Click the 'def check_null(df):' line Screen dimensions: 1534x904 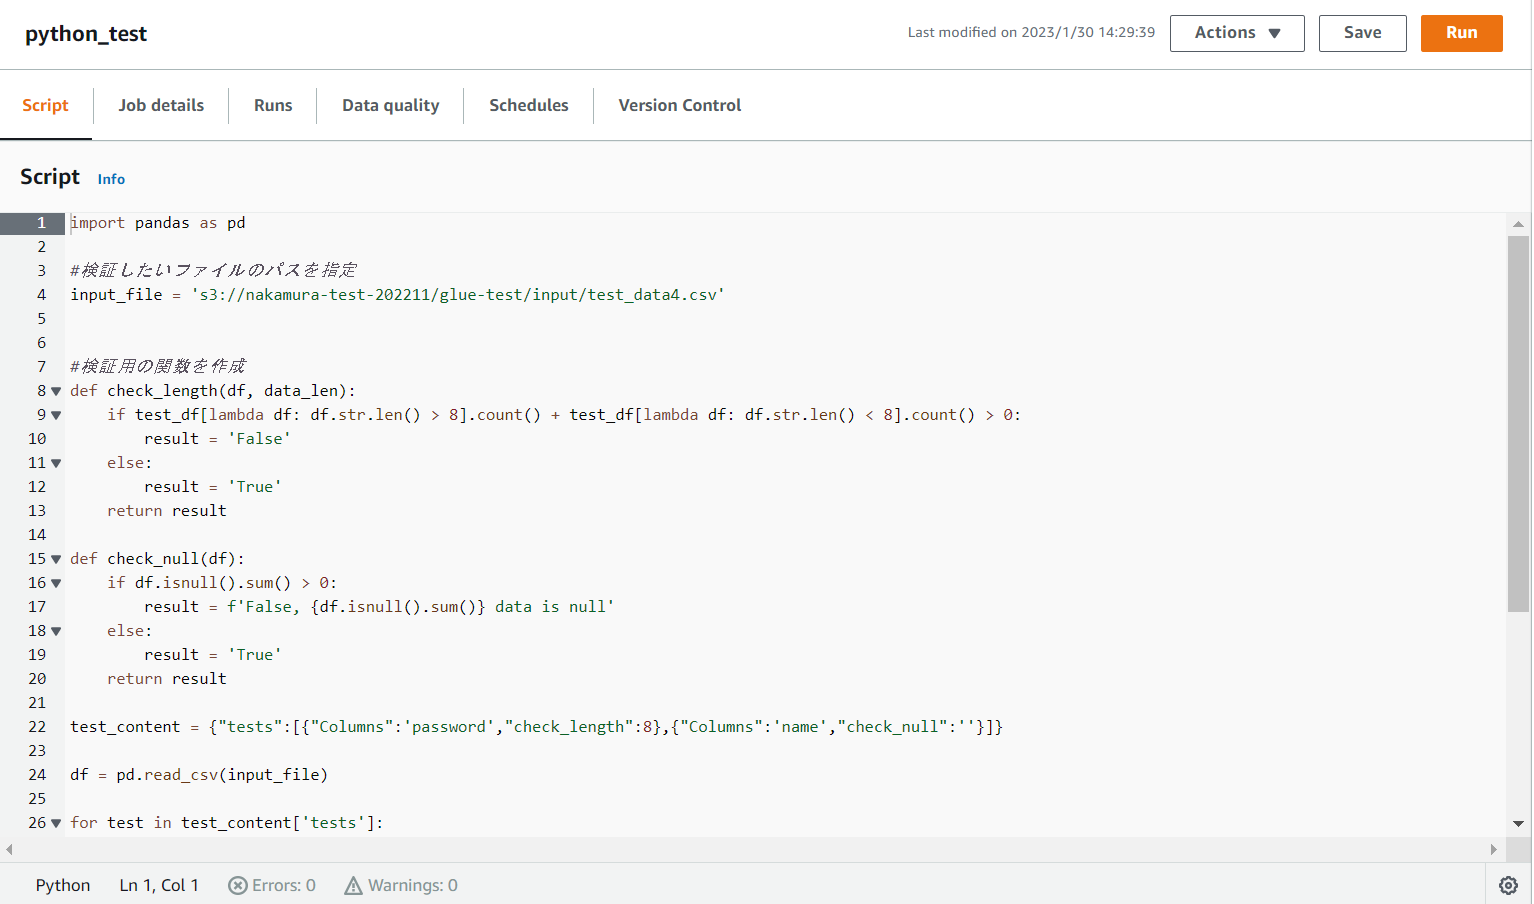[x=157, y=559]
